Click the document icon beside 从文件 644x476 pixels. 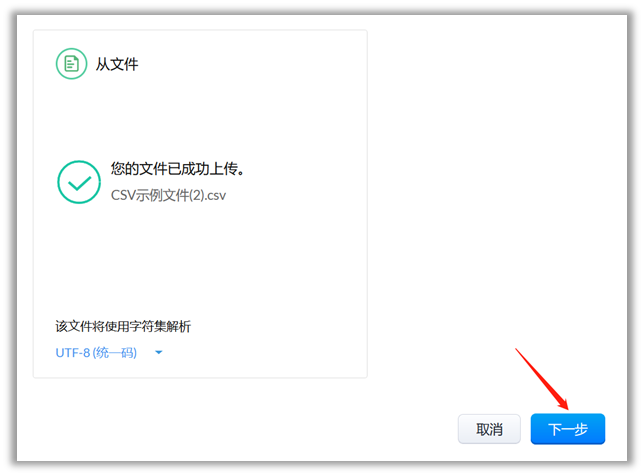pyautogui.click(x=70, y=64)
